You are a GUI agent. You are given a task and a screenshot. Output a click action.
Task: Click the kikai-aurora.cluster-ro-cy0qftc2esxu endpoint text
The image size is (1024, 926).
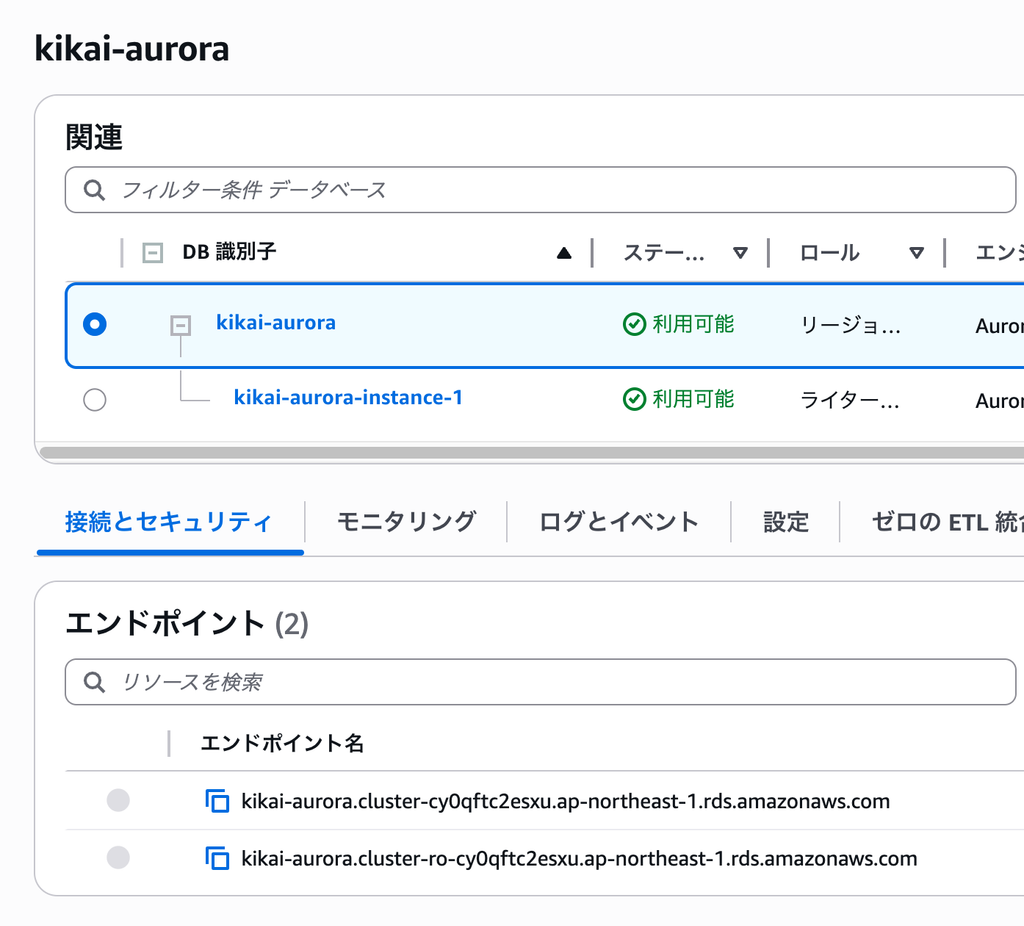[x=579, y=858]
